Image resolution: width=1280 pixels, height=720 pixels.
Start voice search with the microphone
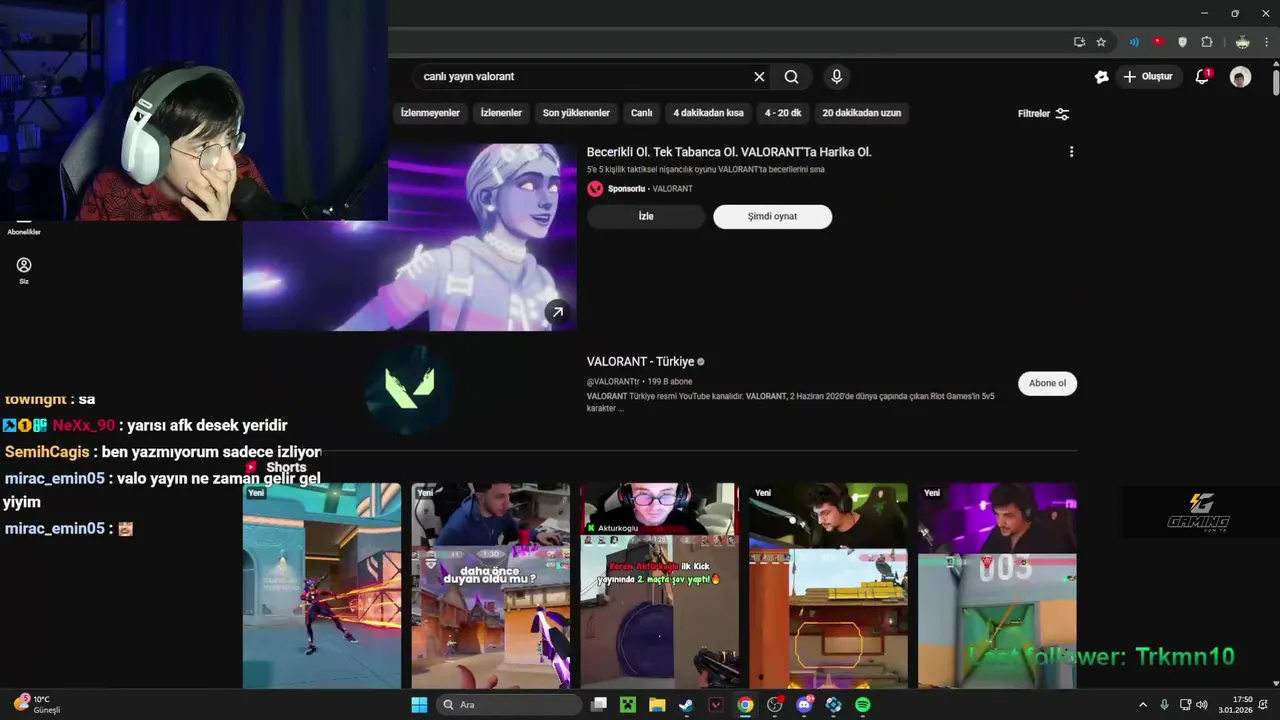click(x=837, y=77)
